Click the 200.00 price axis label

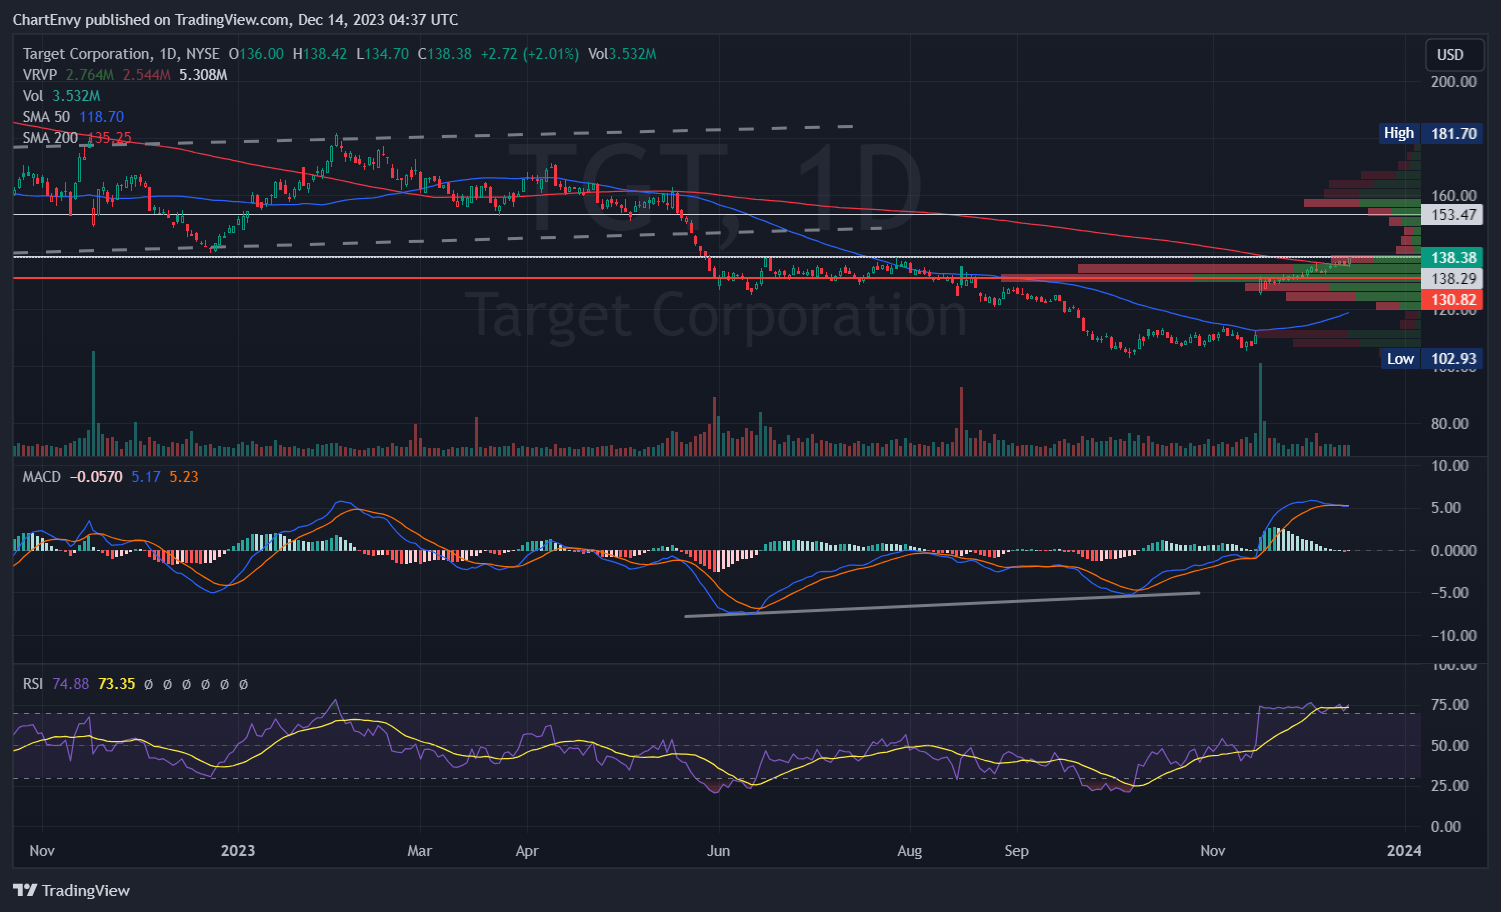point(1453,82)
